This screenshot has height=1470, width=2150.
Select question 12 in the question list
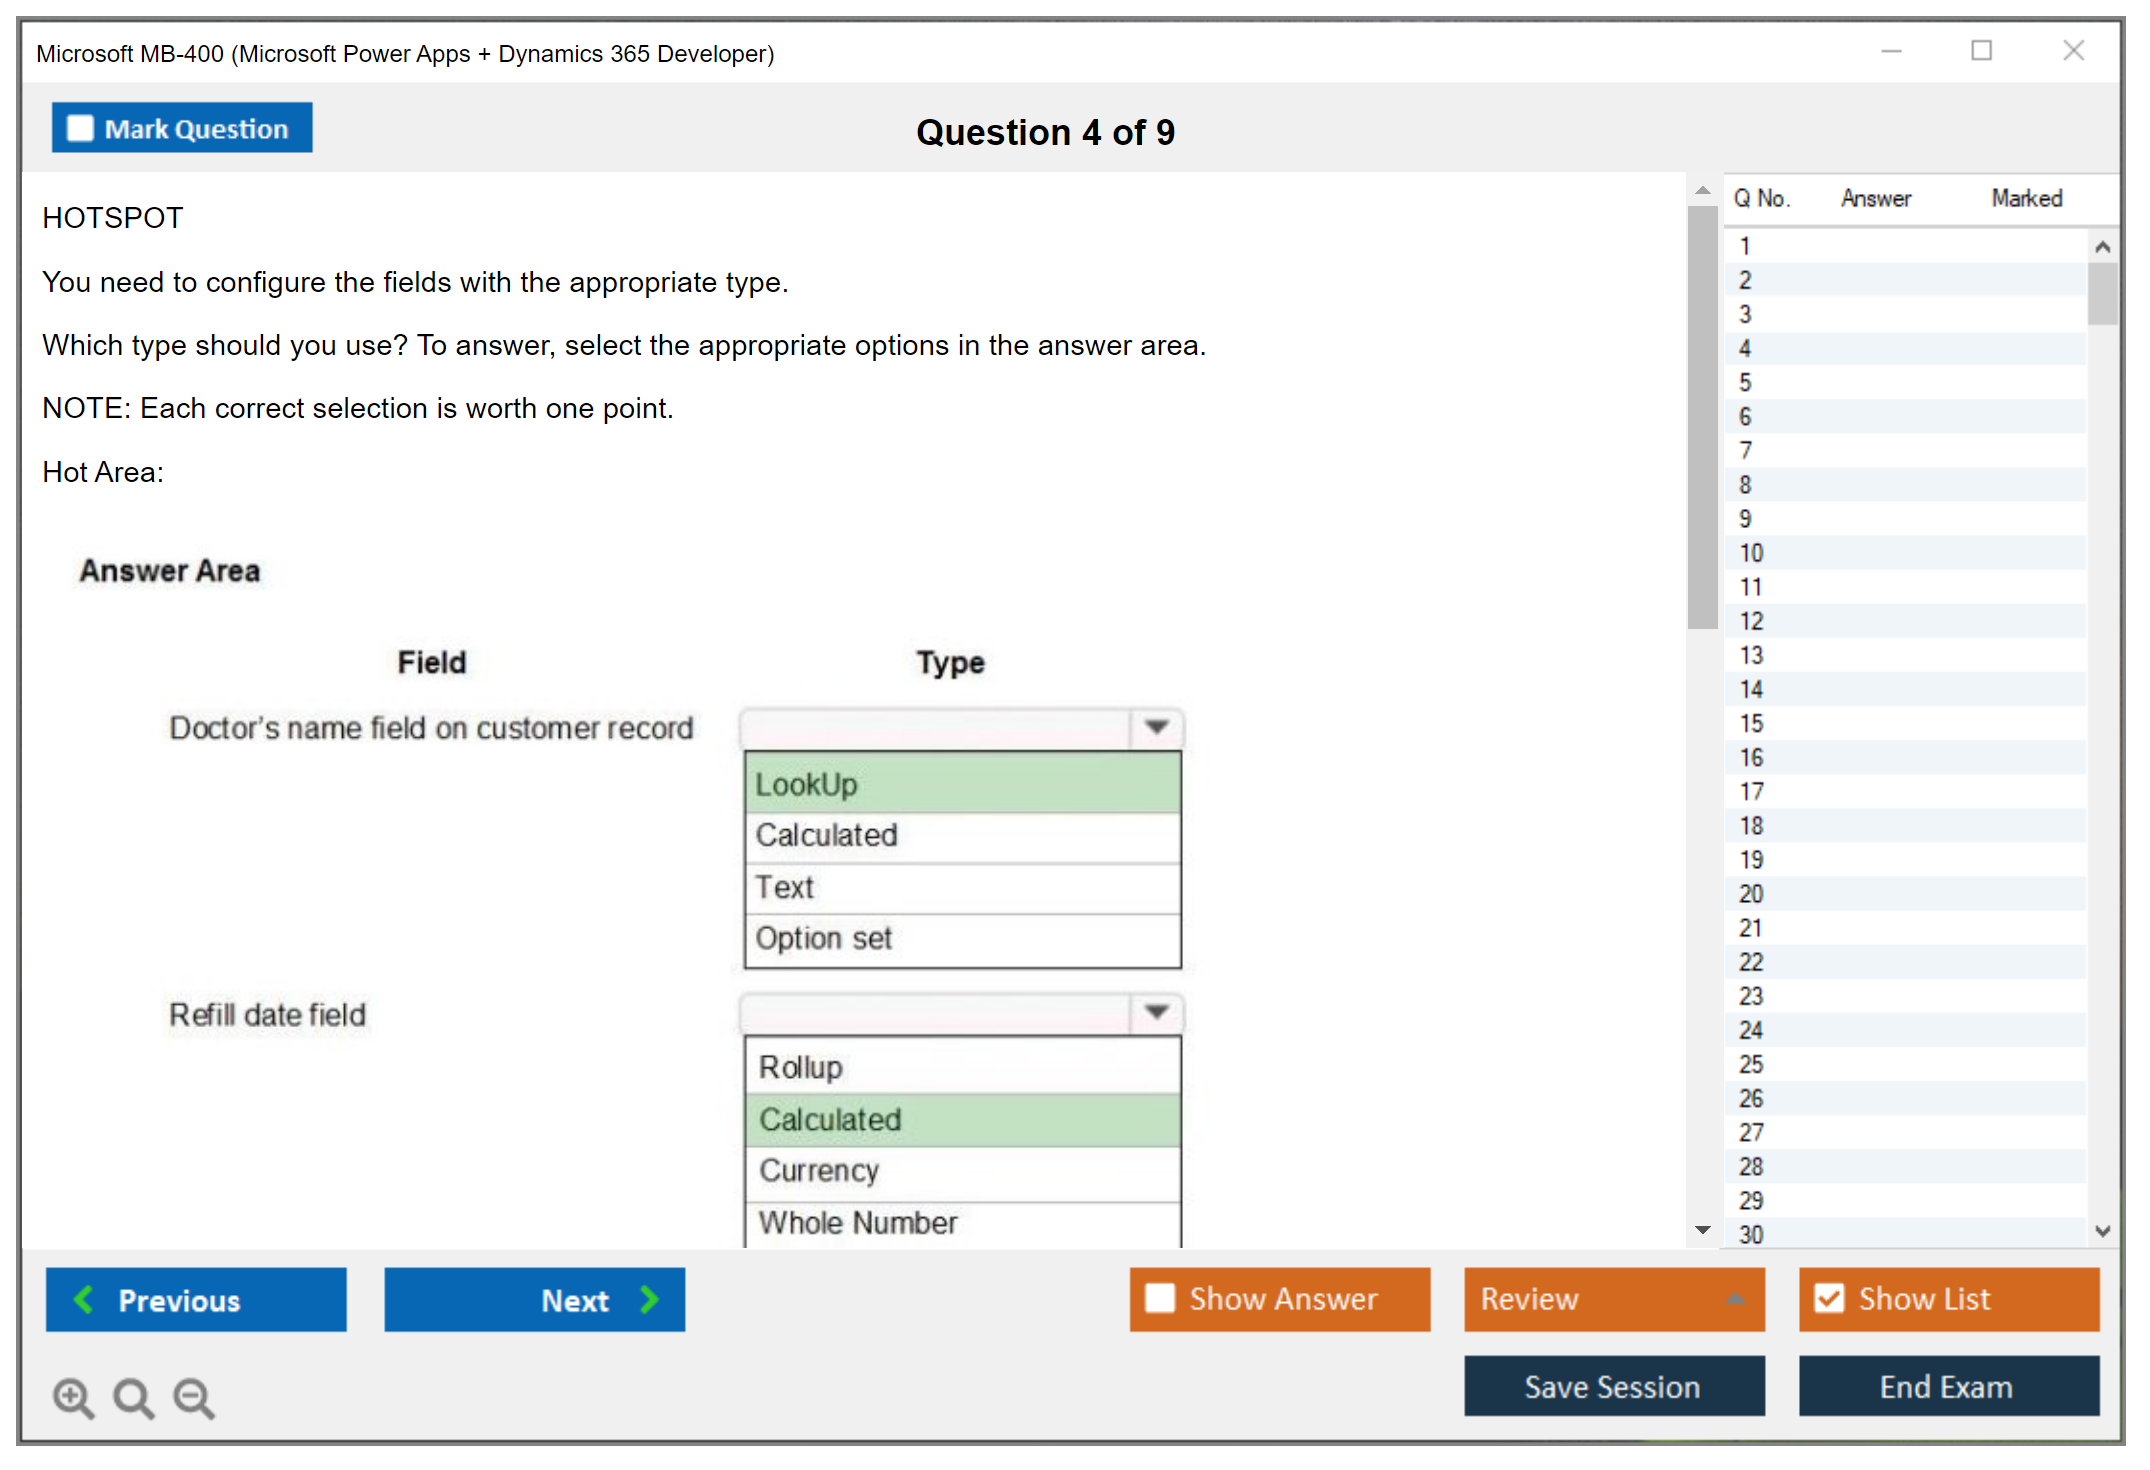pyautogui.click(x=1751, y=621)
